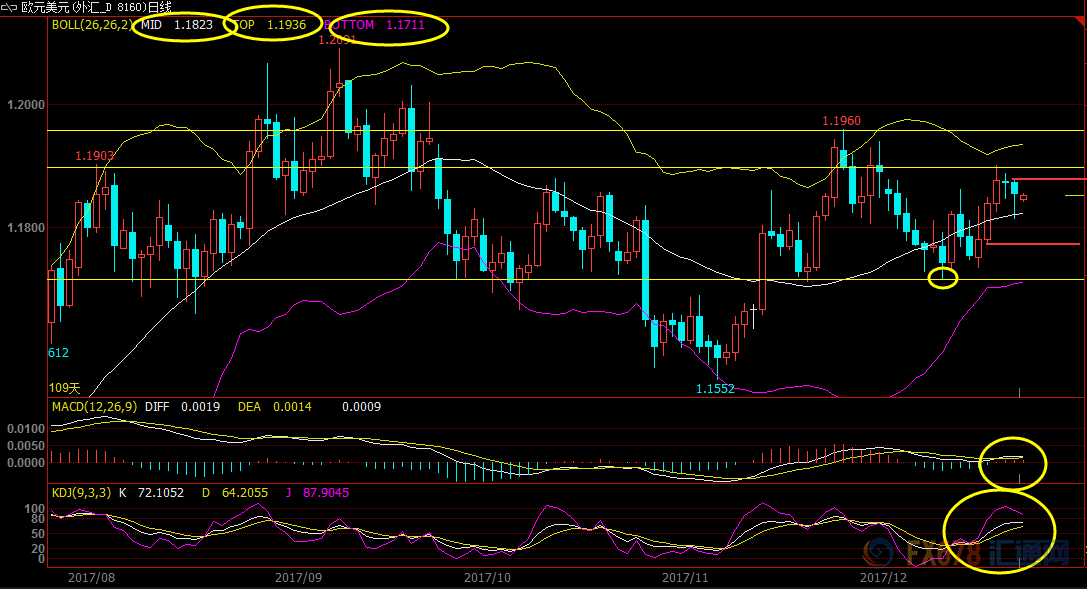Click the circled MACD crossover area

(x=1013, y=463)
